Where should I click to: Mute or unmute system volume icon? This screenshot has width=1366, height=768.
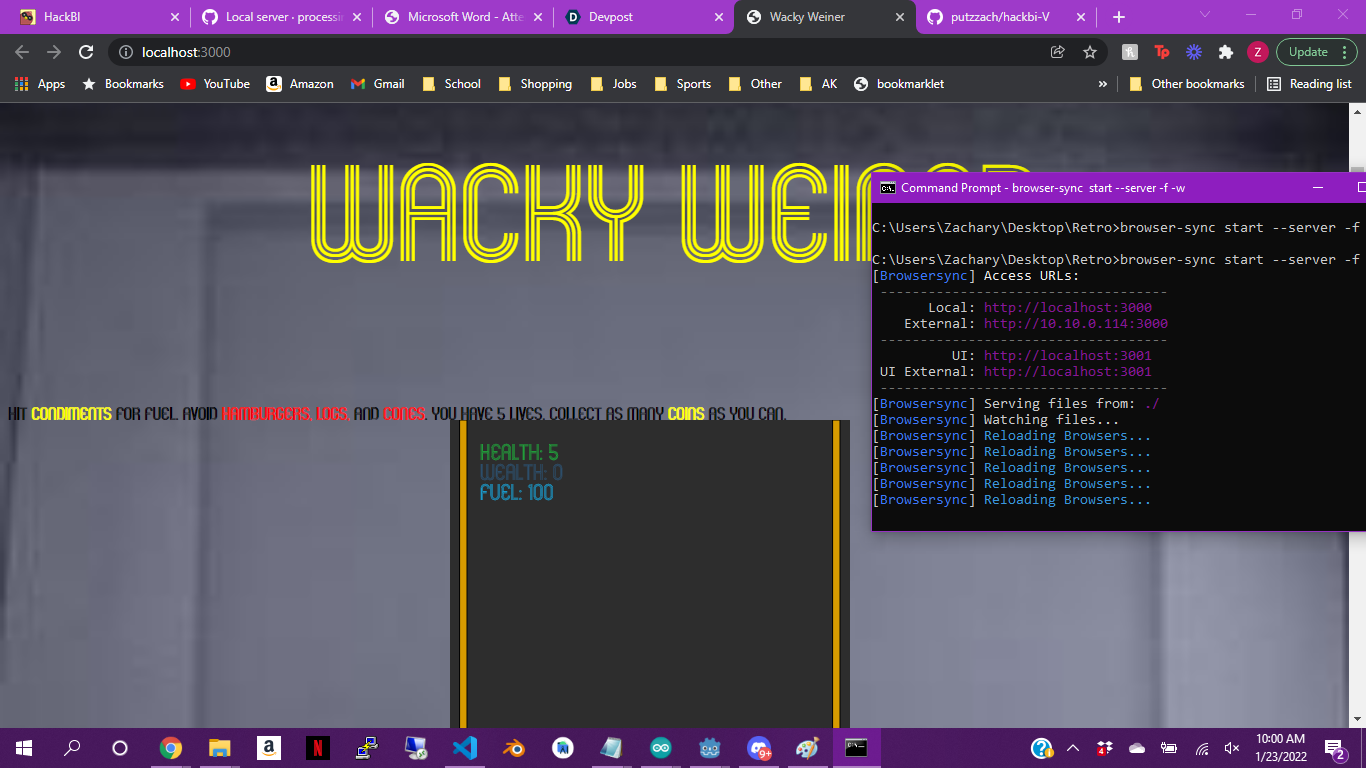tap(1232, 747)
